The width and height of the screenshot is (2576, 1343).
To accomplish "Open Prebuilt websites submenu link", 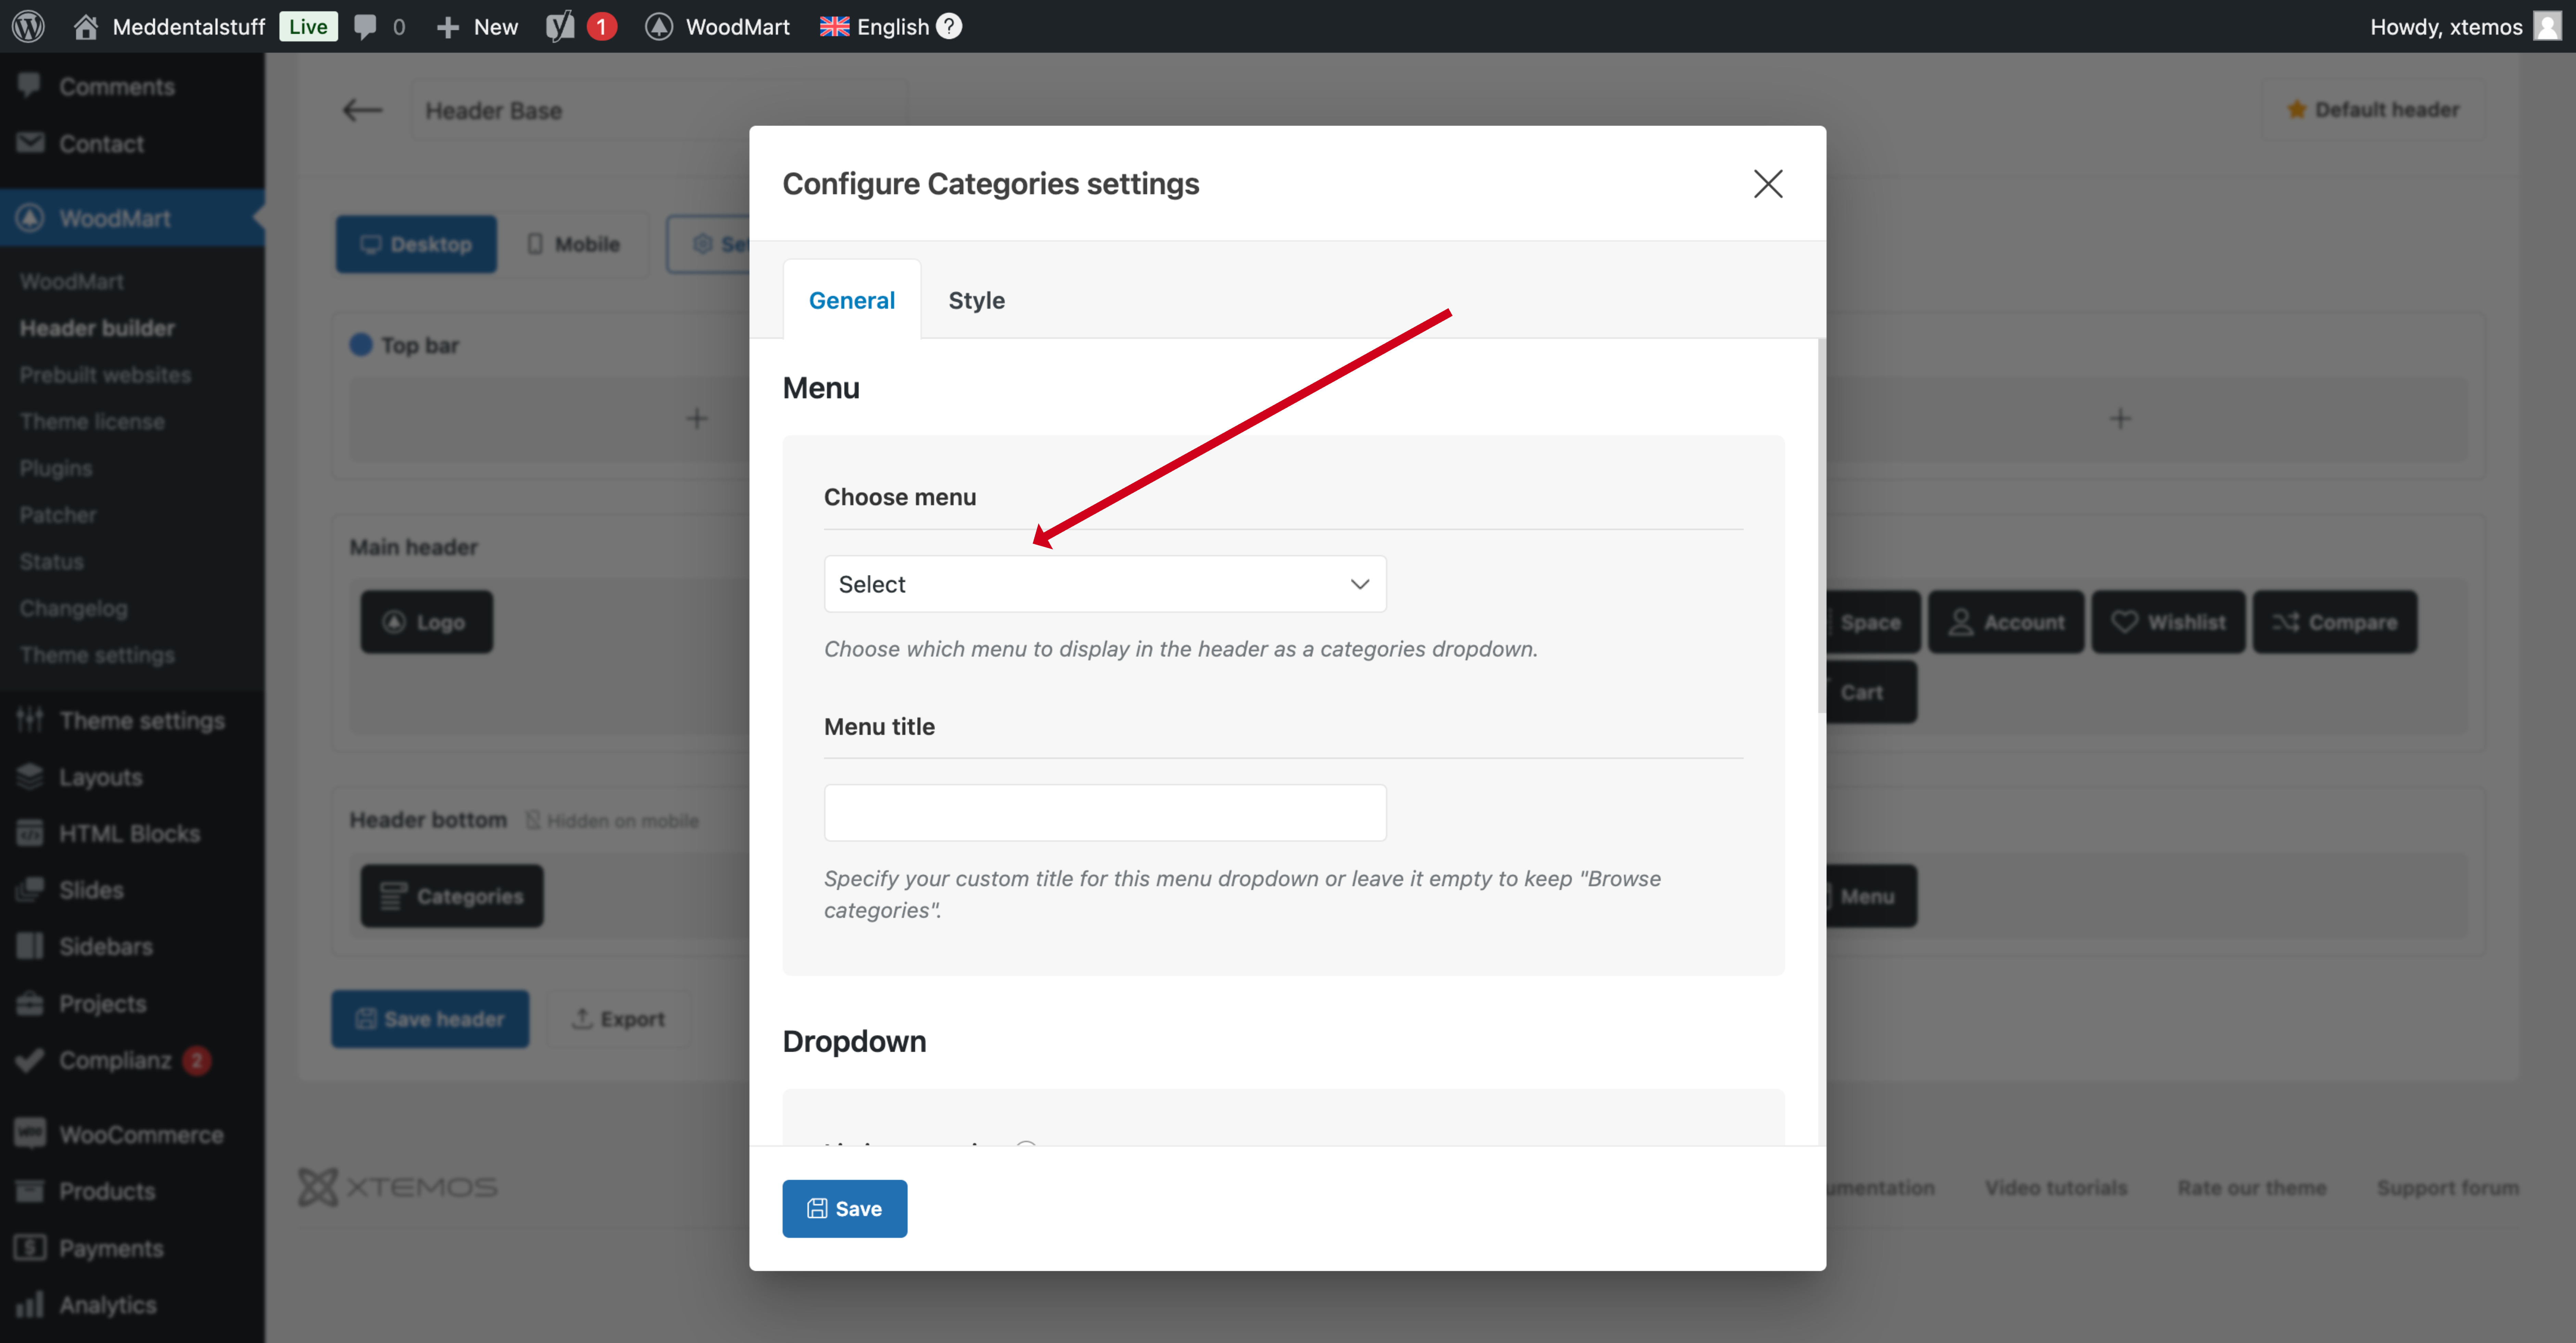I will point(105,375).
